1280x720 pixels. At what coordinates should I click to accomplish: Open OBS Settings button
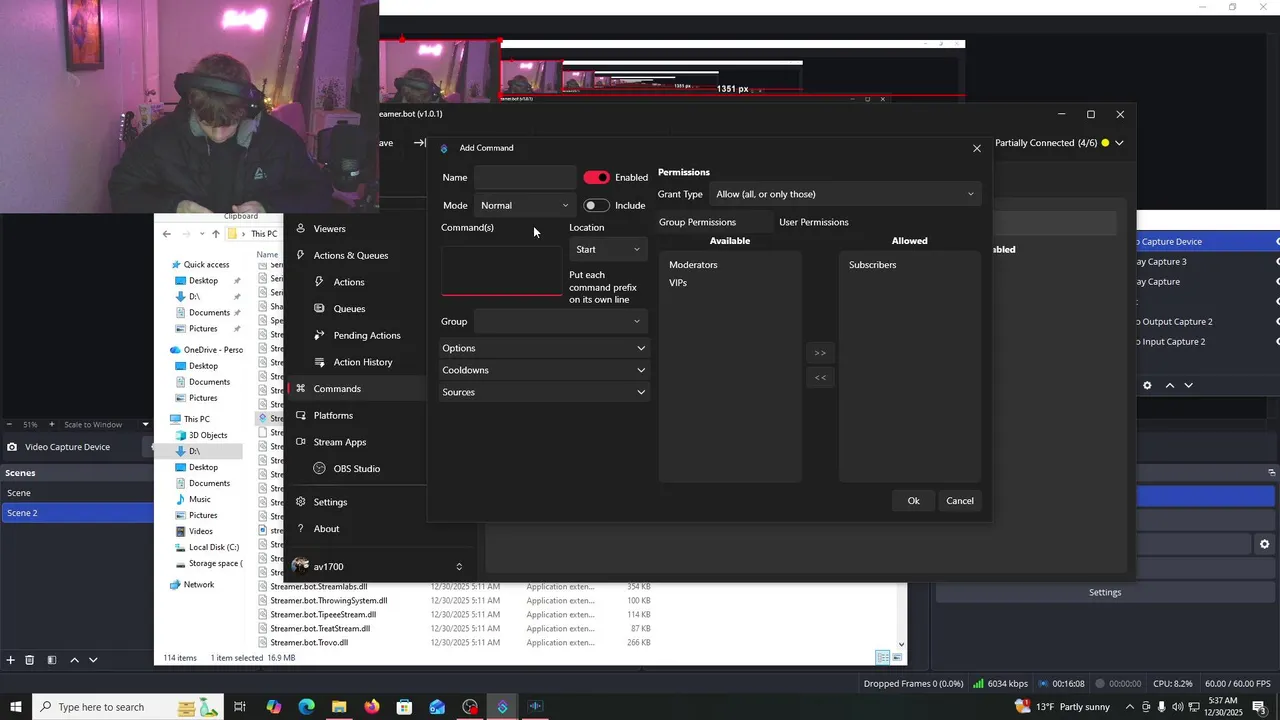[1105, 592]
